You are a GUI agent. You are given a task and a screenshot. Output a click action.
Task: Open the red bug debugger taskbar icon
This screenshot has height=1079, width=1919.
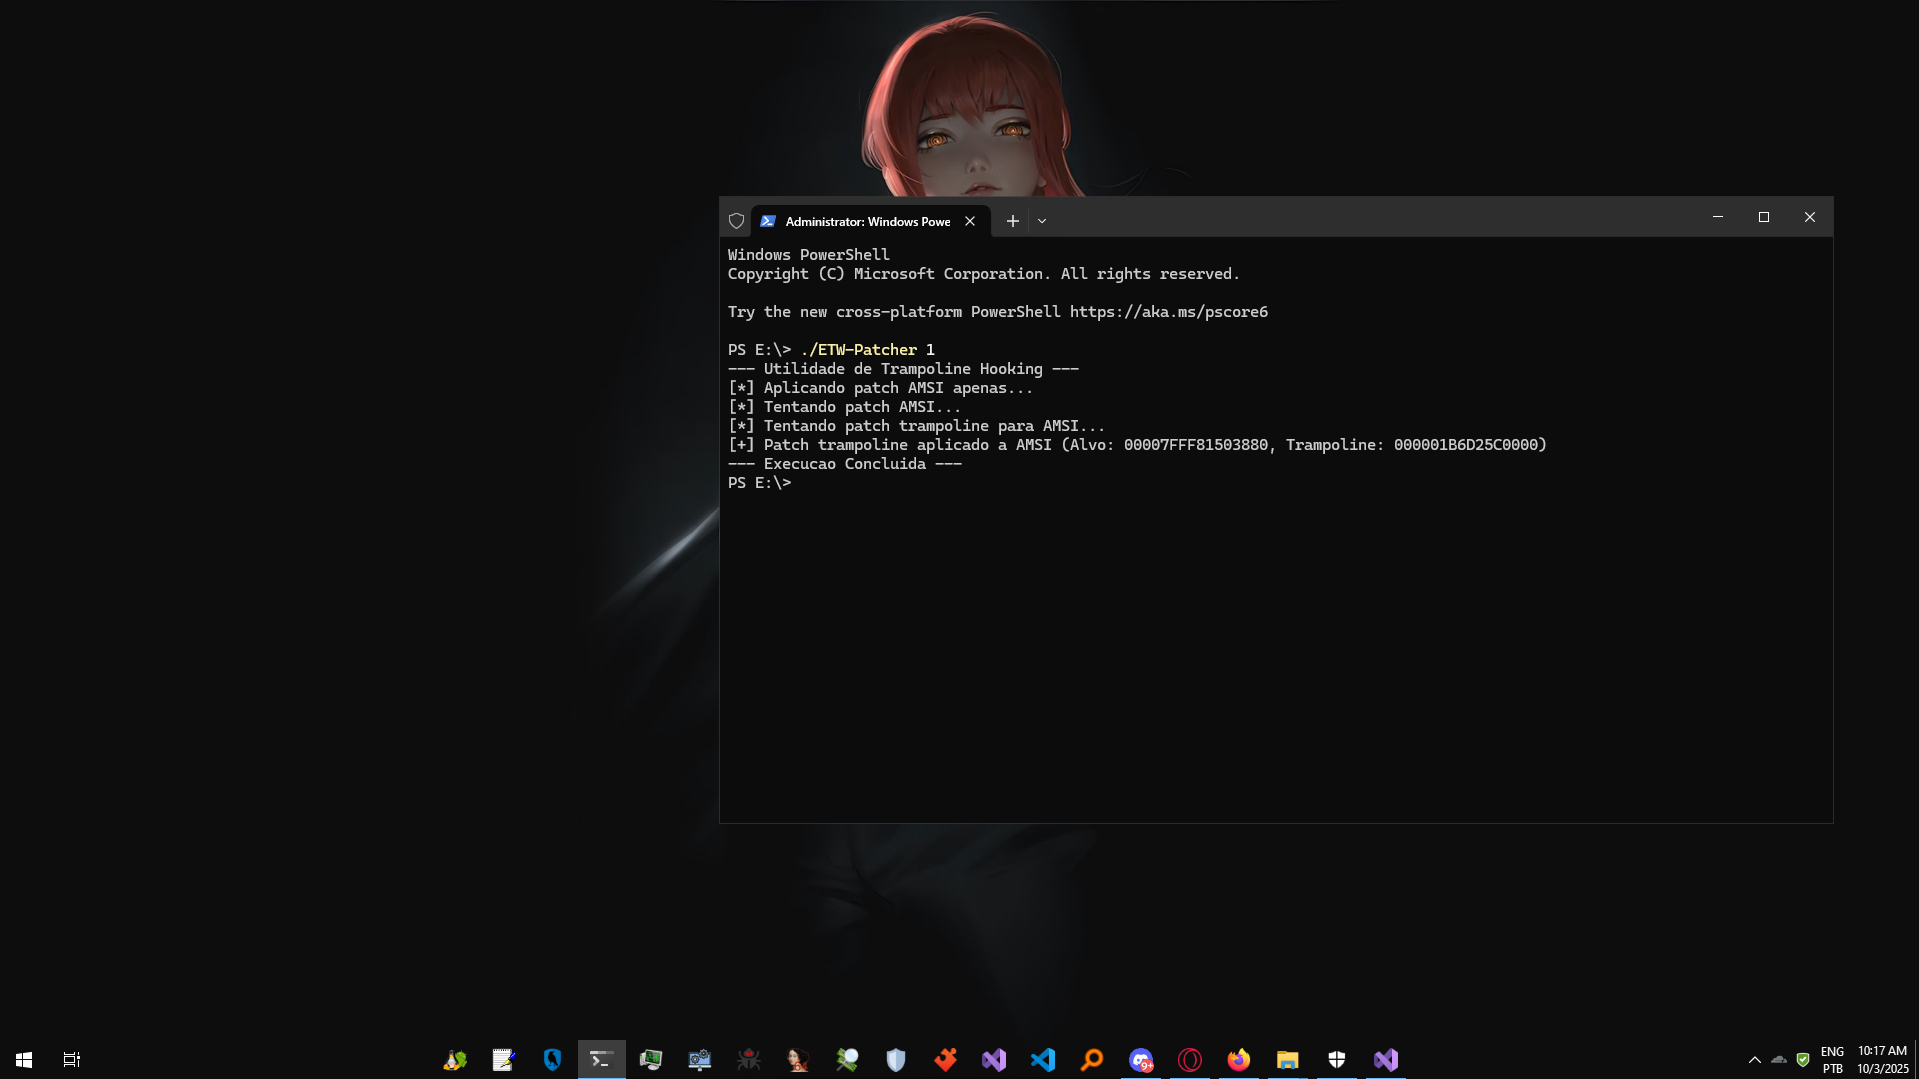point(749,1060)
